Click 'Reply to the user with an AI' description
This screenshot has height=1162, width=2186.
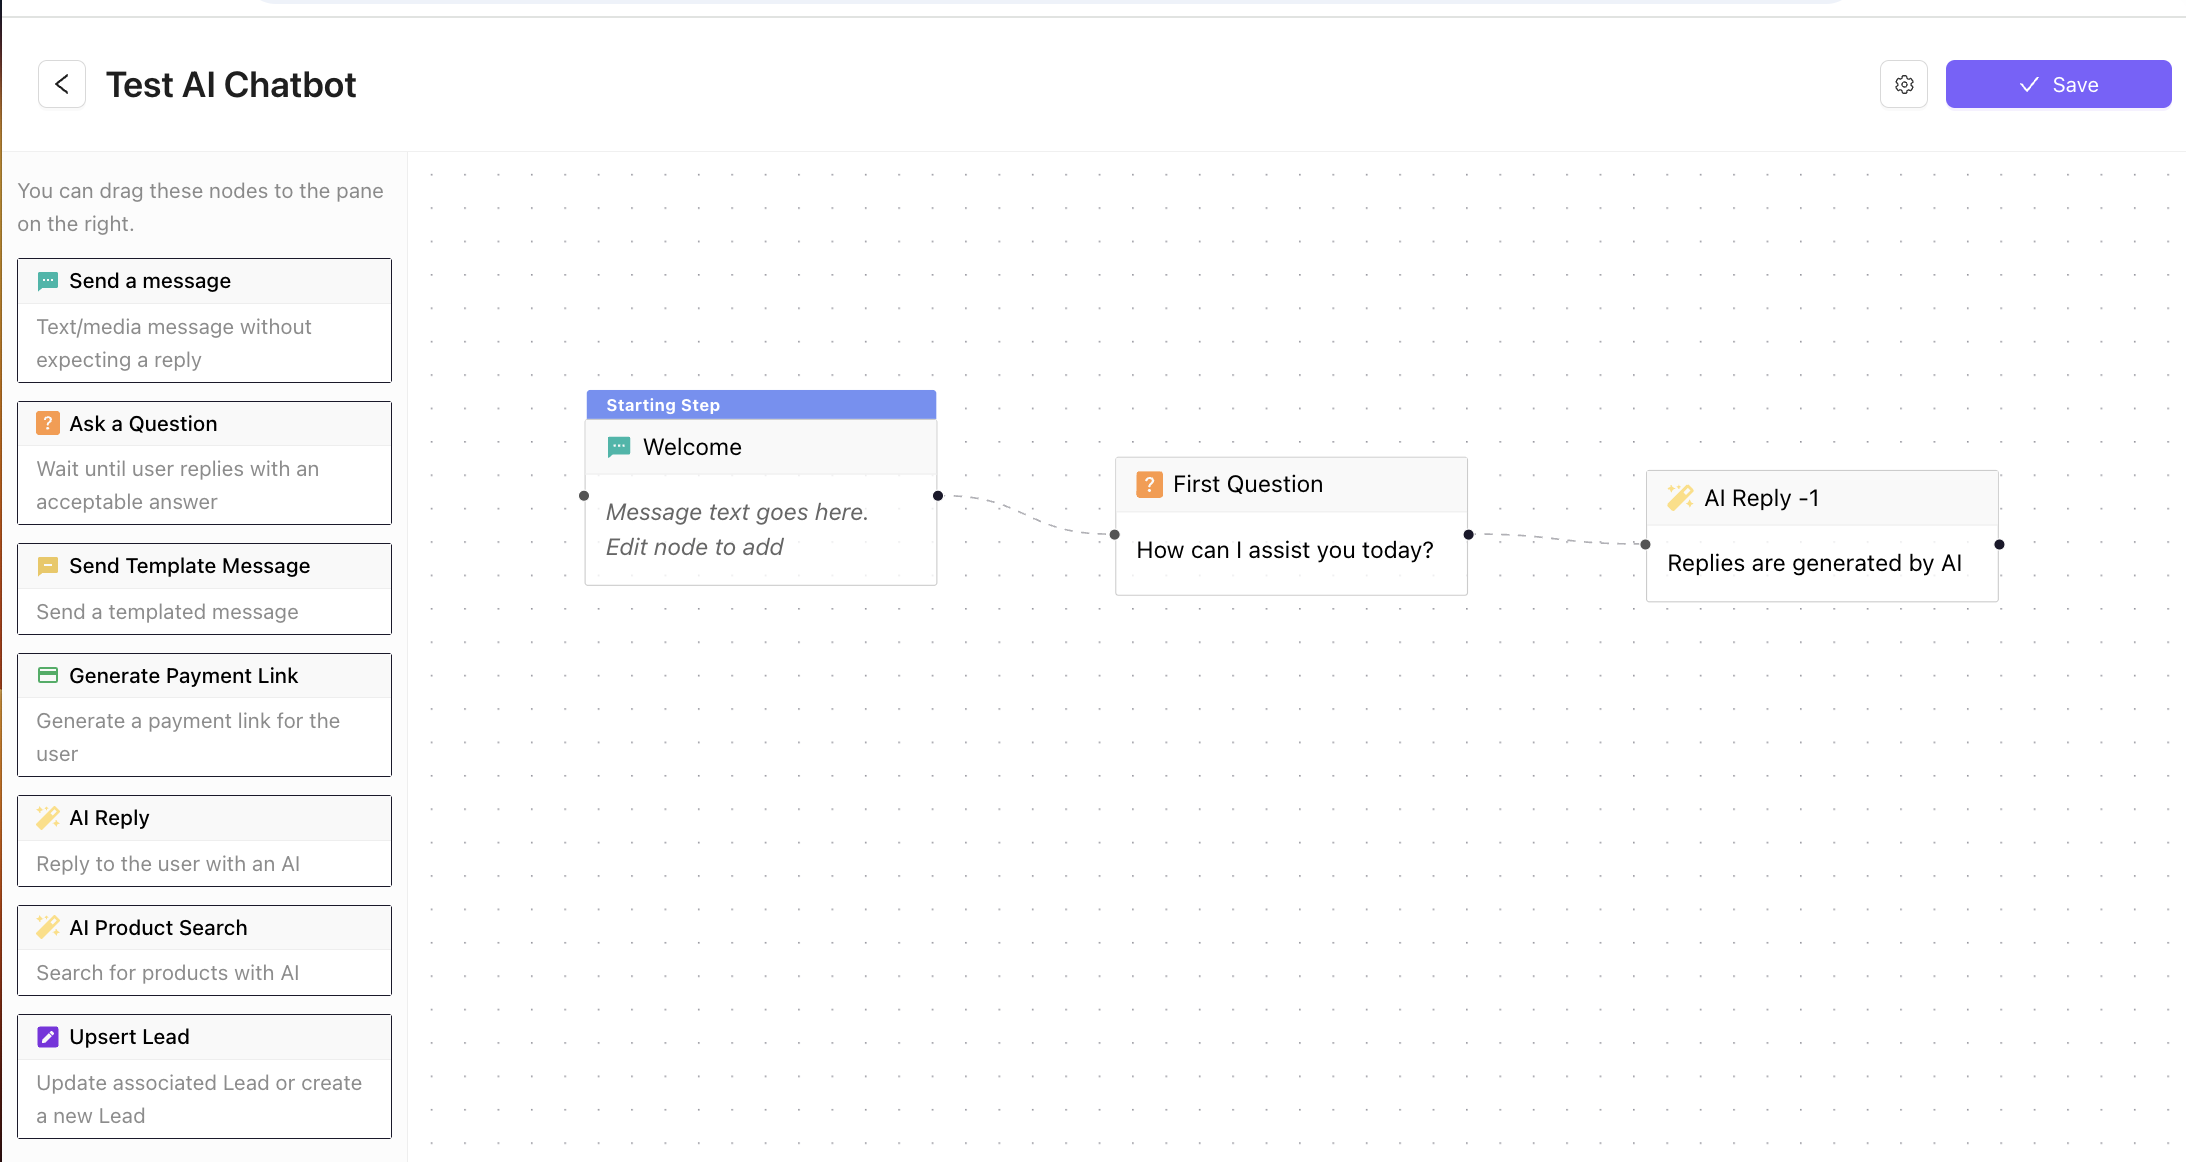168,864
